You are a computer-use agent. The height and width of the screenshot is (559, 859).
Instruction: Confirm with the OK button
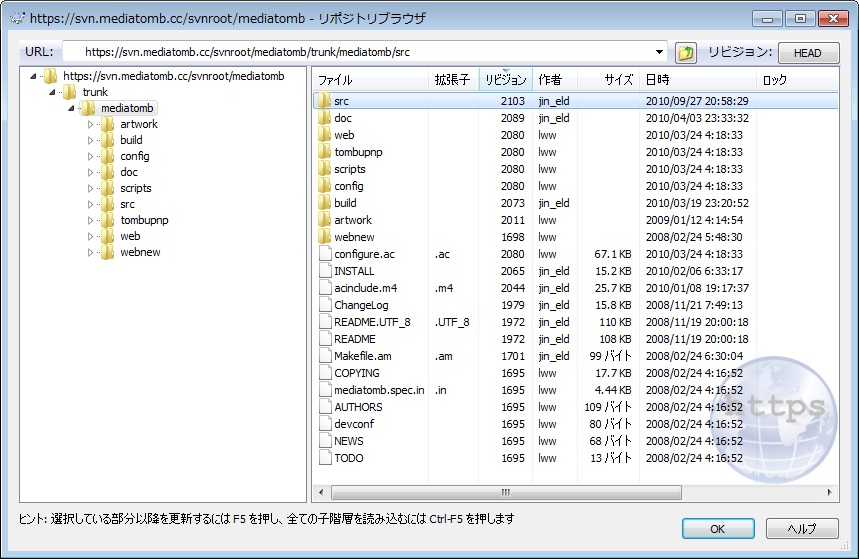[718, 529]
